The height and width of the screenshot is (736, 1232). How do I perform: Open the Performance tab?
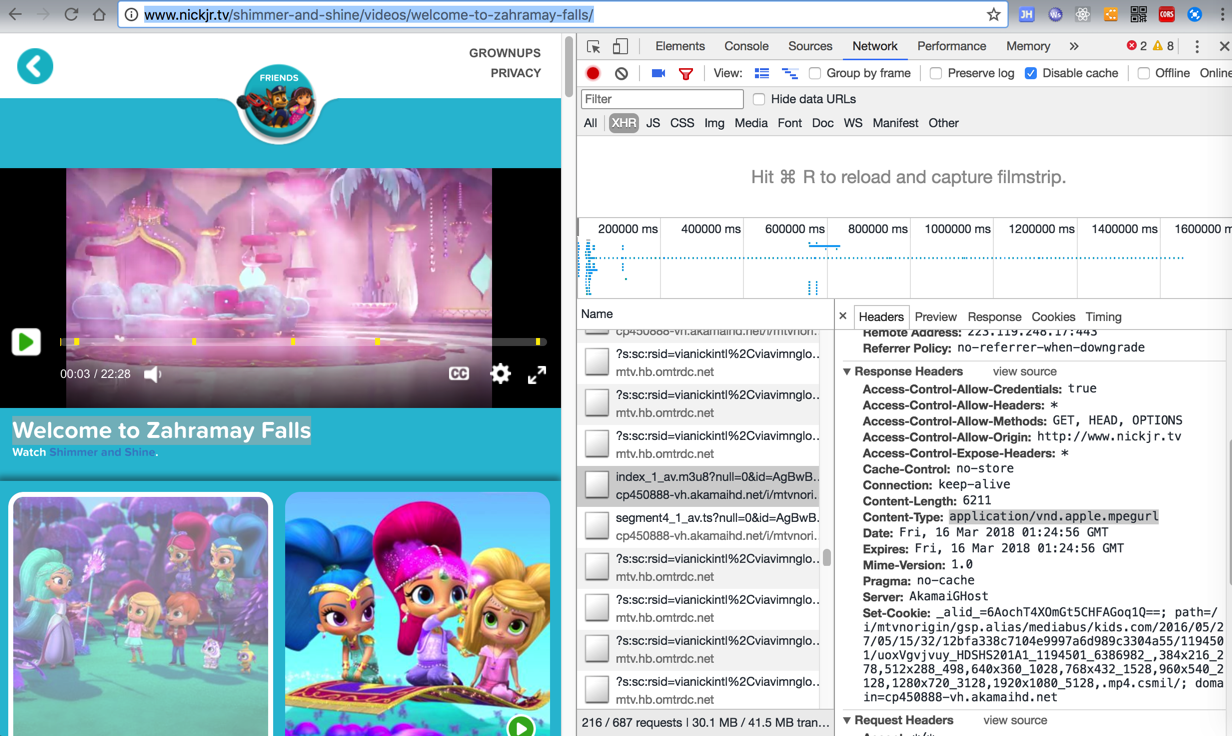952,46
